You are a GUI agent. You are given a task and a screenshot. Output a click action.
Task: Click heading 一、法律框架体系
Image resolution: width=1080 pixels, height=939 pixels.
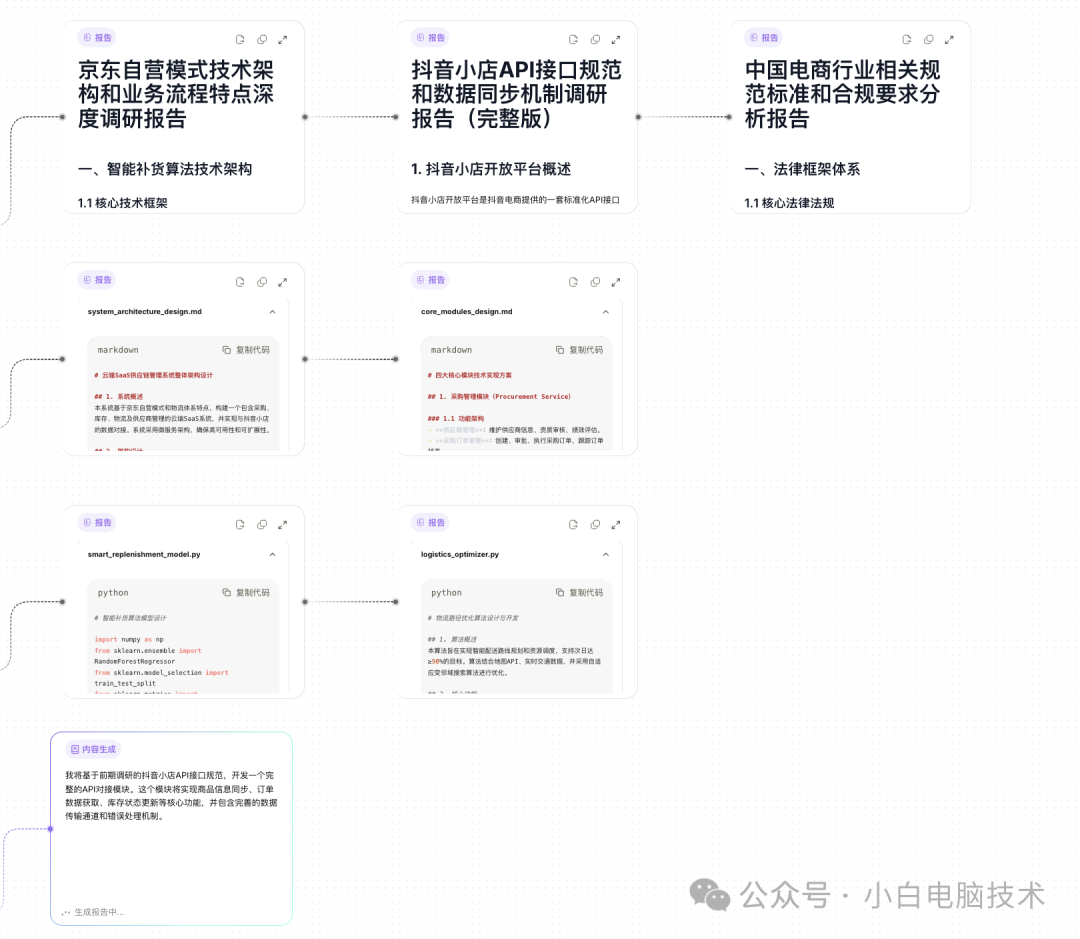(802, 169)
